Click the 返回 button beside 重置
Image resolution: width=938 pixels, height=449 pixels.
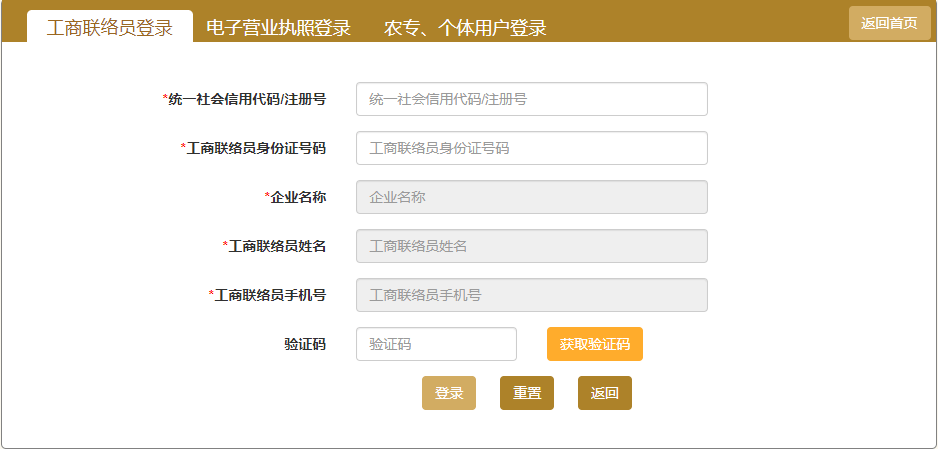(x=605, y=393)
